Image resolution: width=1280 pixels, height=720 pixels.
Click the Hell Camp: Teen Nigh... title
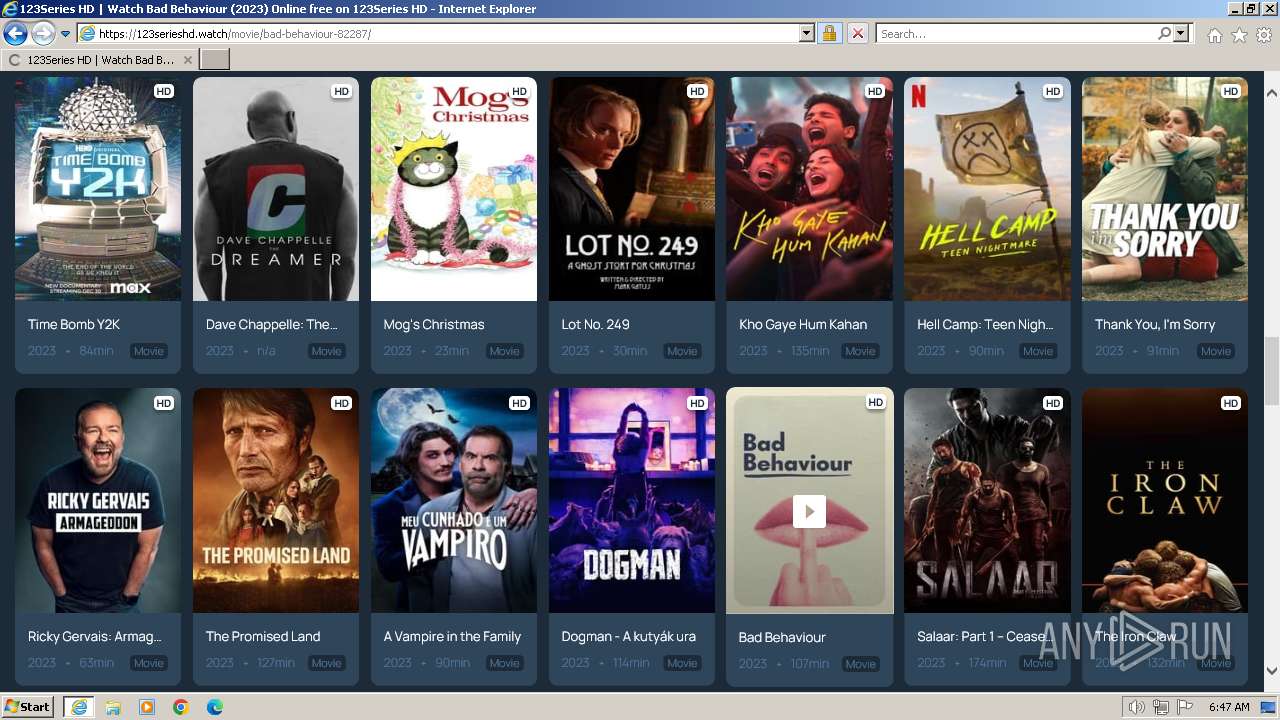pyautogui.click(x=985, y=324)
